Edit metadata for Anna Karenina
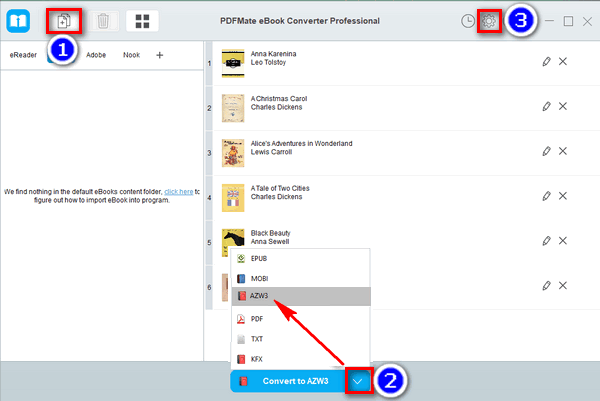 pos(546,61)
